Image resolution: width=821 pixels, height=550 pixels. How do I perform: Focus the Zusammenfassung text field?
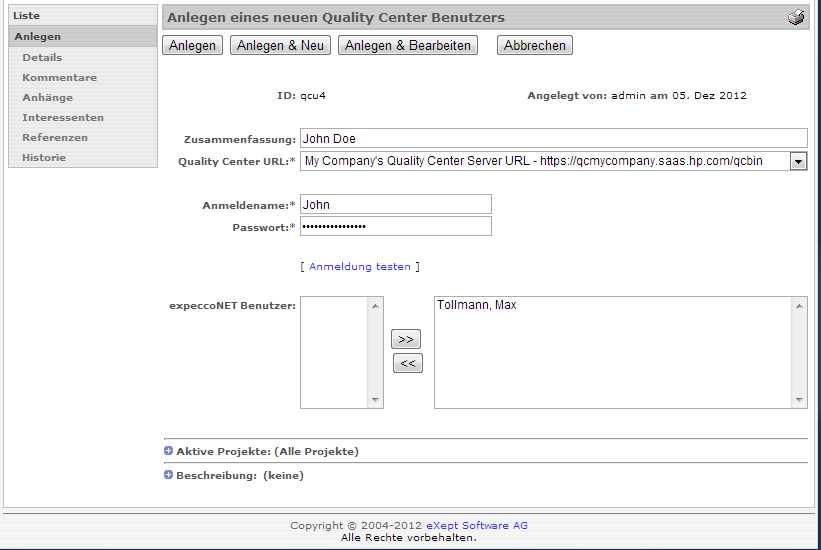tap(553, 139)
